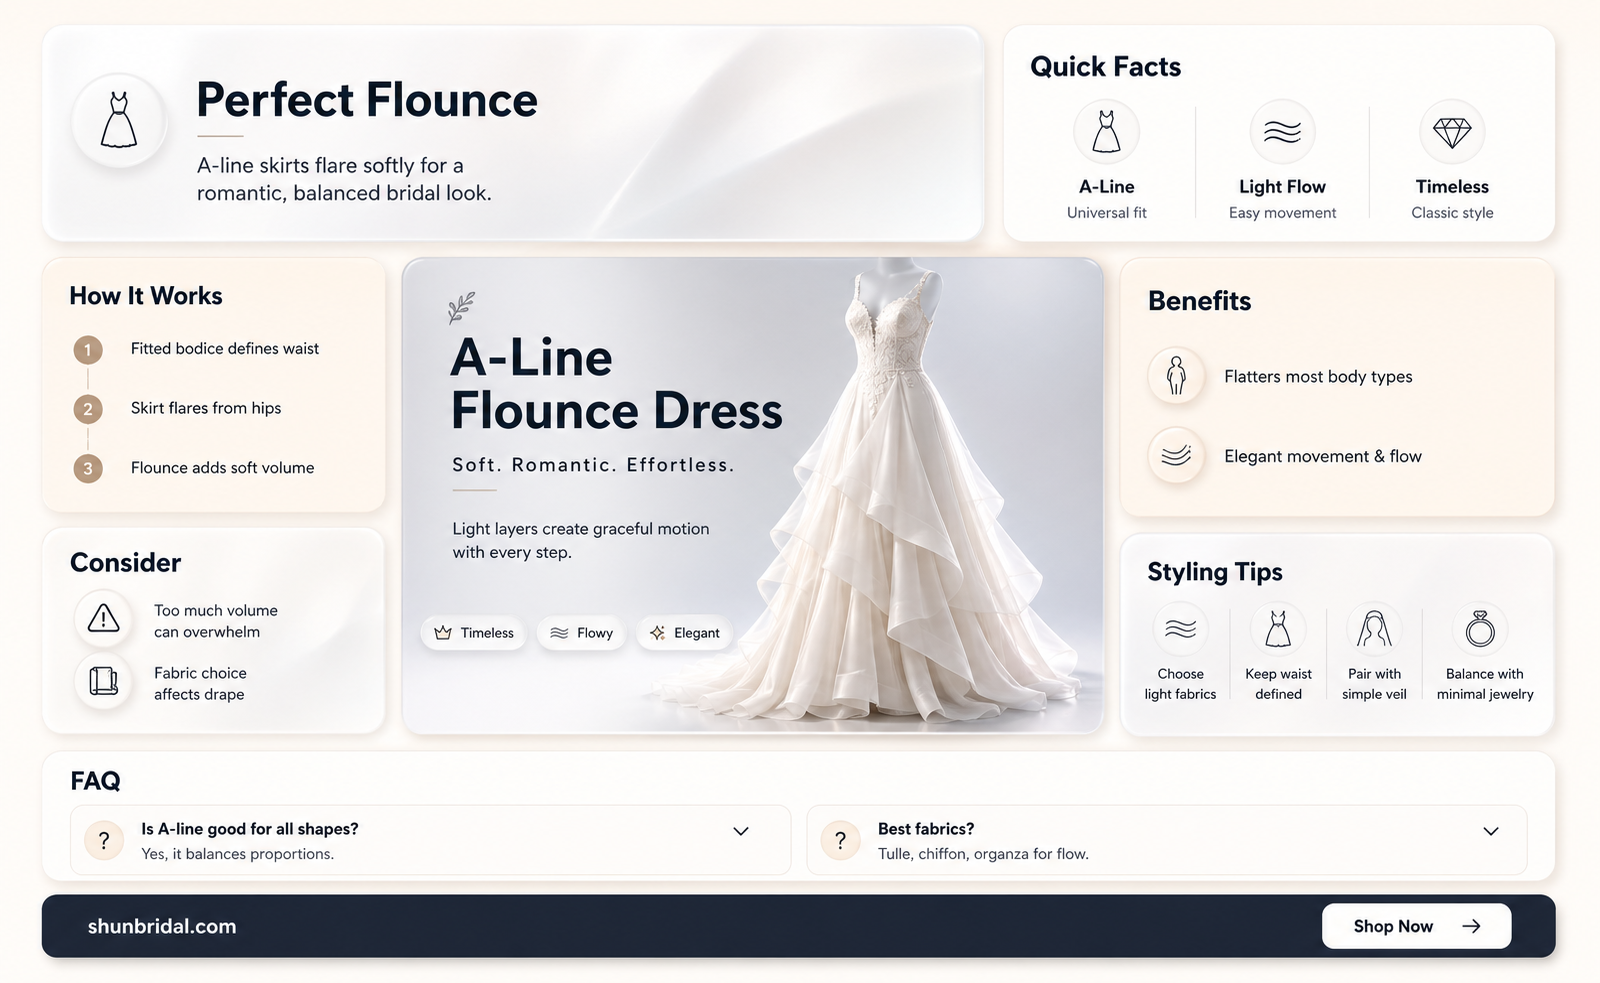Click the A-Line dress icon in Quick Facts
The image size is (1600, 983).
click(x=1106, y=132)
